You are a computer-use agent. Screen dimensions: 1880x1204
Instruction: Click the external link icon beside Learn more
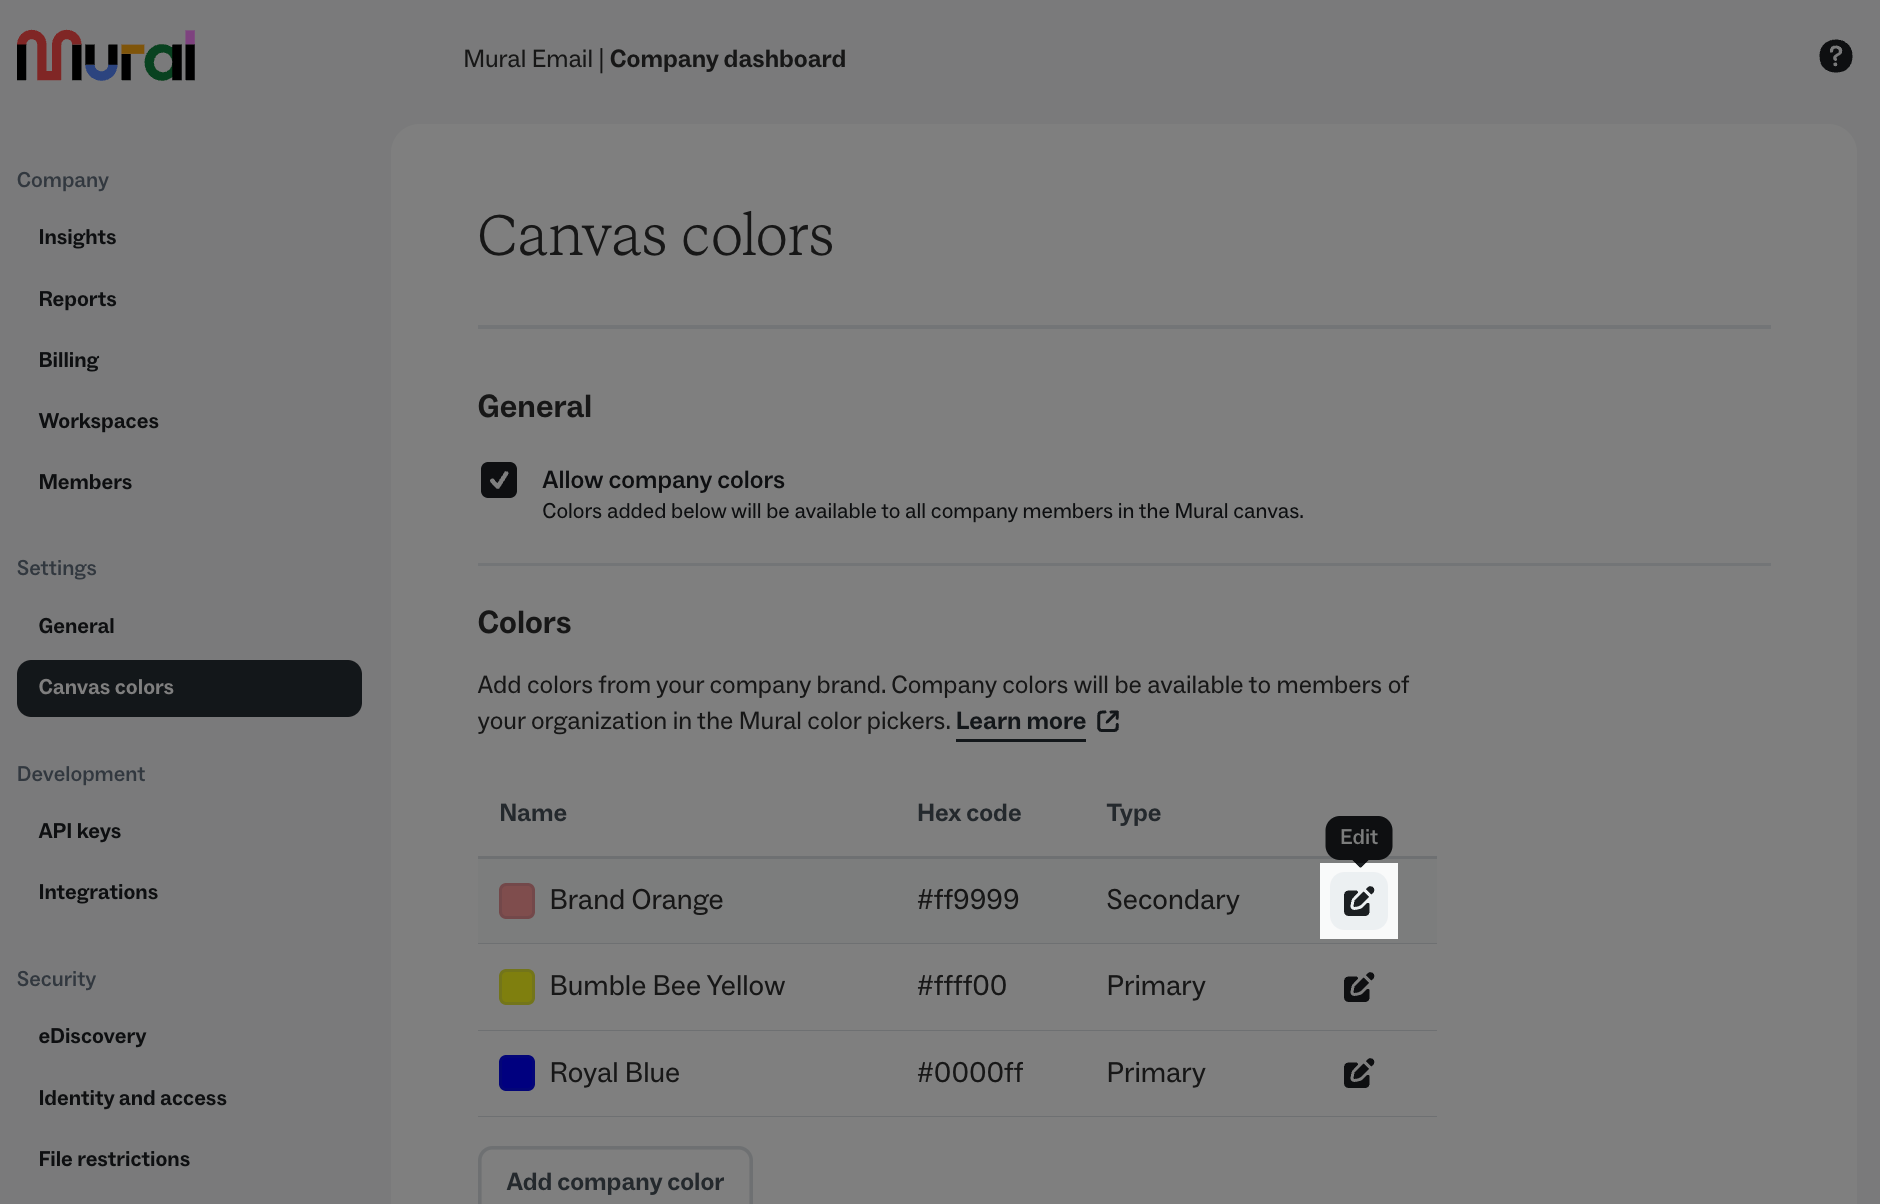pyautogui.click(x=1108, y=721)
